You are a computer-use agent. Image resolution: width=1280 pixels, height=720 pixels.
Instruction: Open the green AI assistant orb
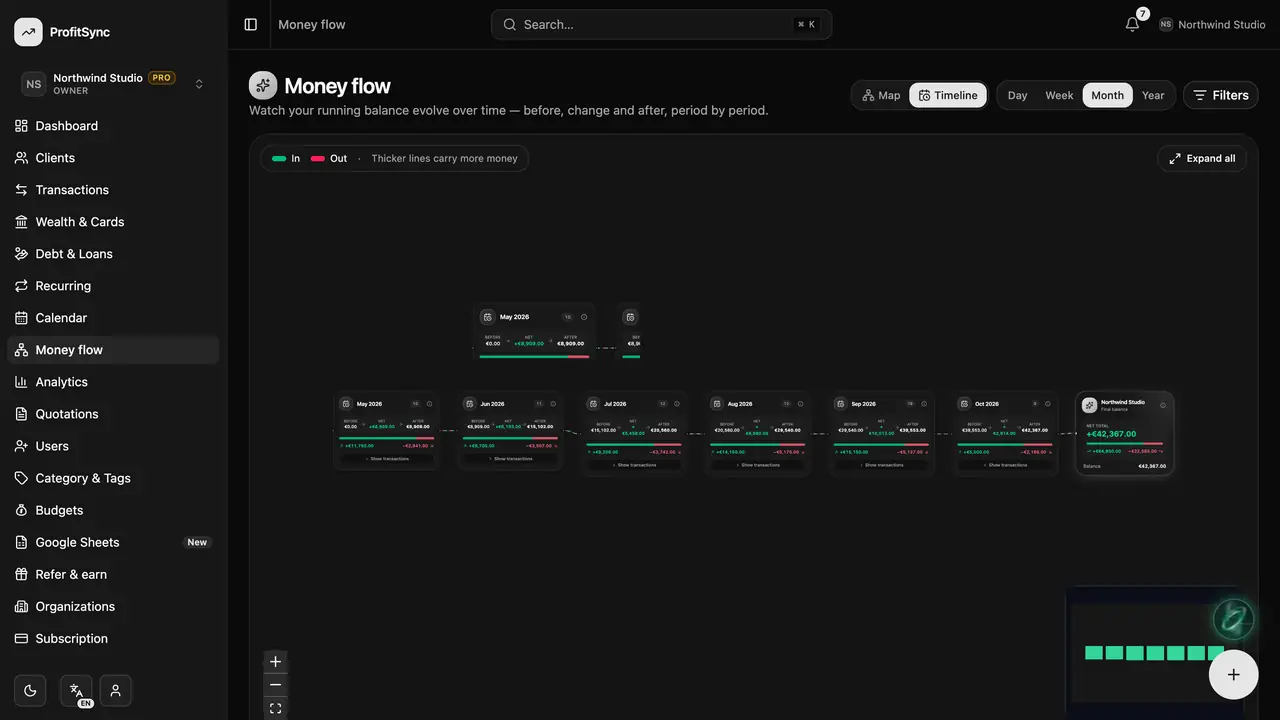tap(1233, 619)
